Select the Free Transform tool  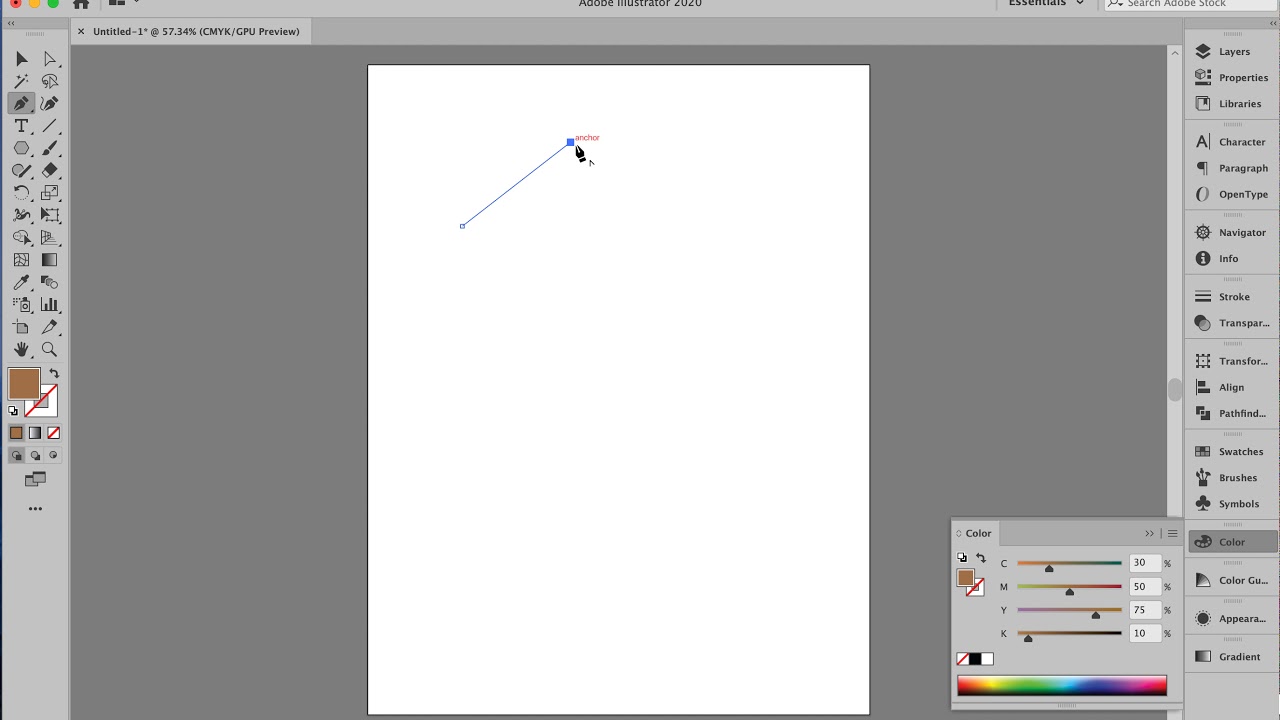tap(49, 215)
